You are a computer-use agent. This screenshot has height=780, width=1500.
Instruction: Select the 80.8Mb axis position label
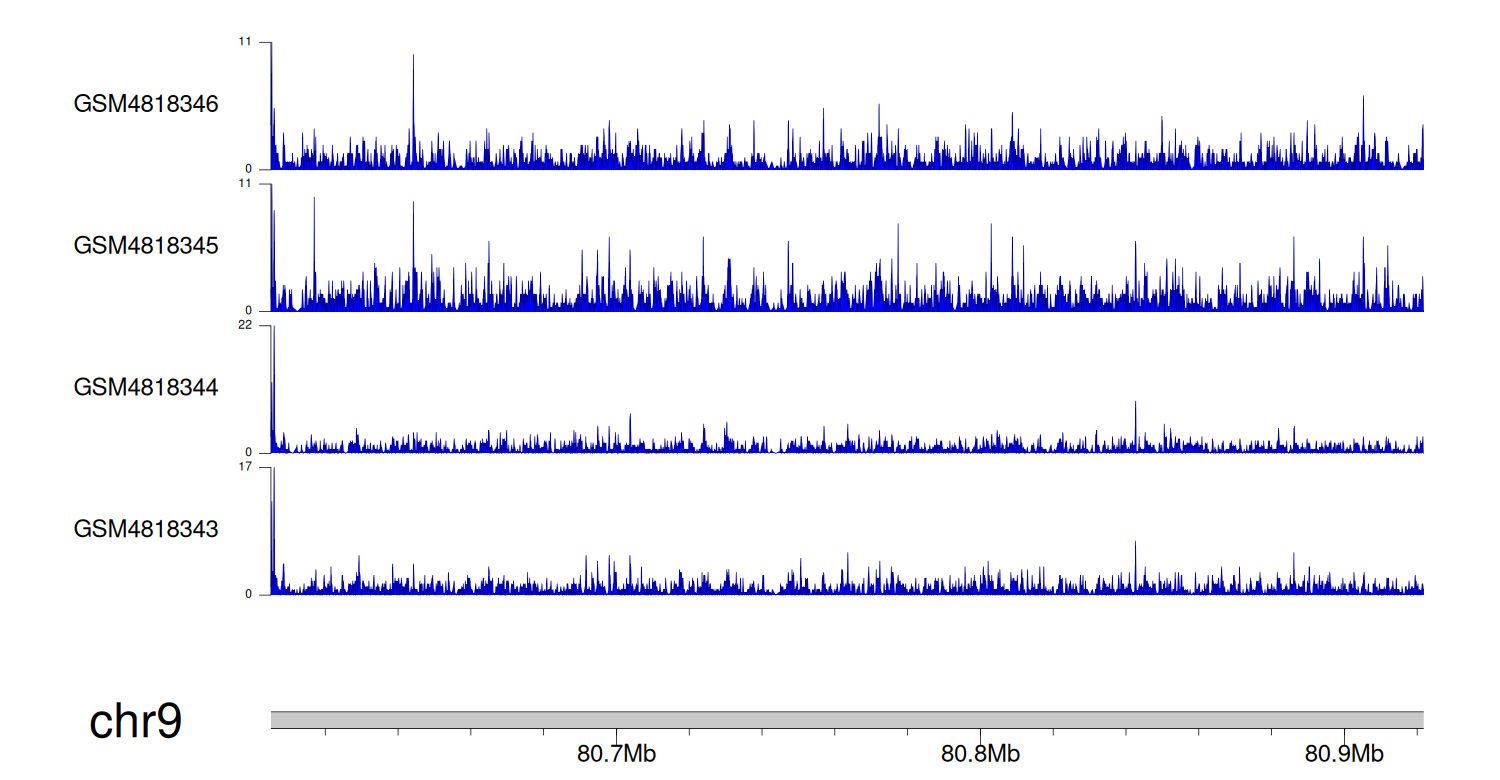[980, 754]
